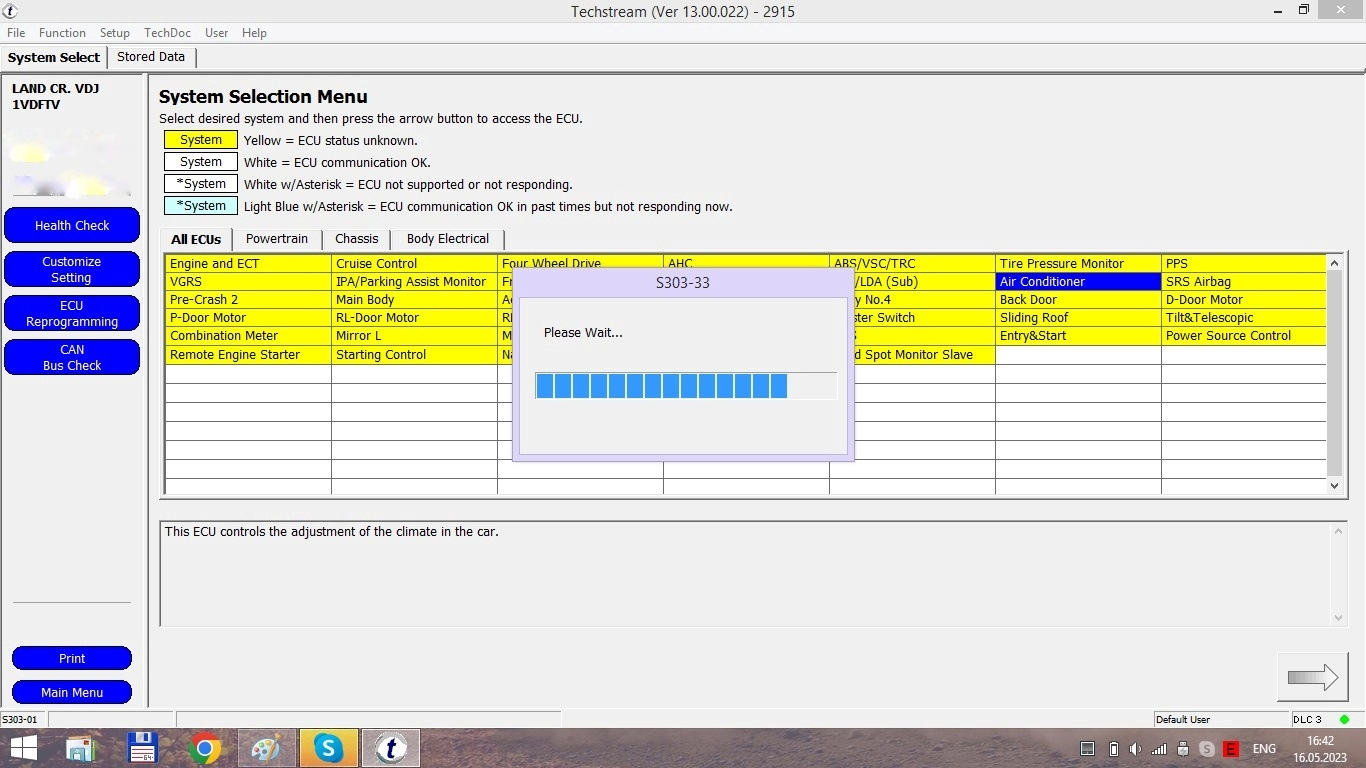Viewport: 1366px width, 768px height.
Task: Click the Print button
Action: point(72,658)
